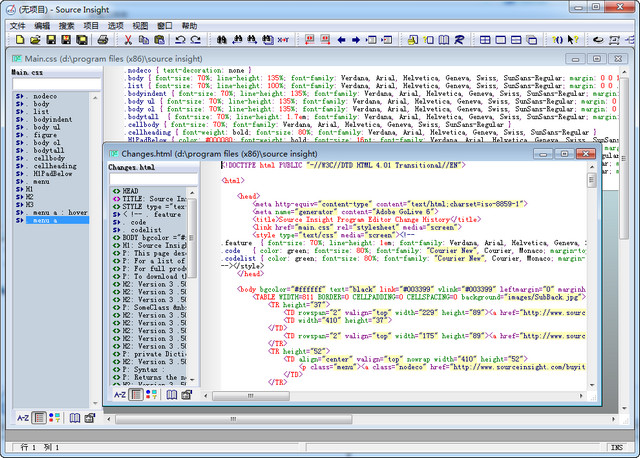Click the Go Back blue arrow icon
The width and height of the screenshot is (640, 458).
tap(341, 40)
